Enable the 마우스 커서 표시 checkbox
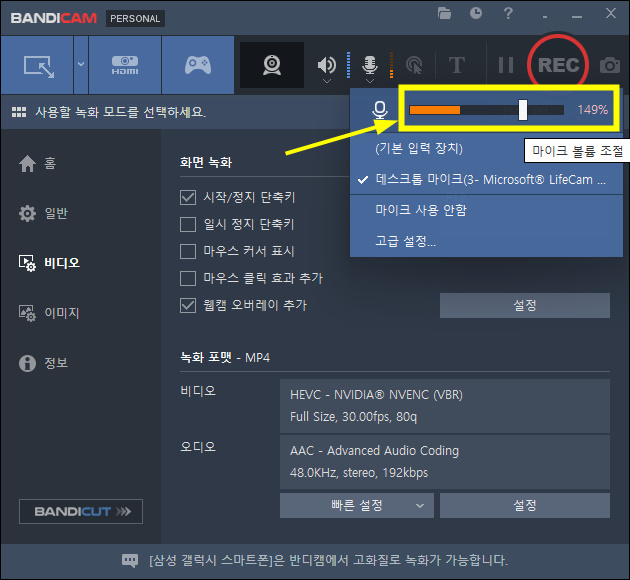The image size is (630, 580). [188, 251]
